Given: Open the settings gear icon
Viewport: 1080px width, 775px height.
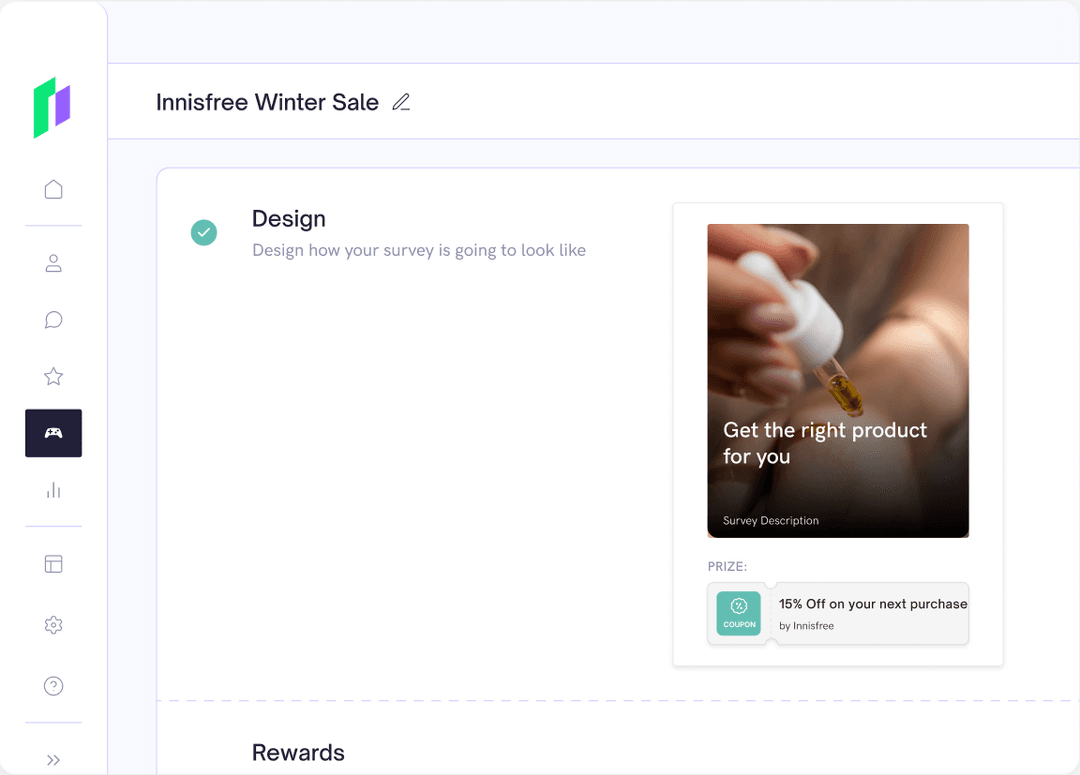Looking at the screenshot, I should pyautogui.click(x=54, y=625).
